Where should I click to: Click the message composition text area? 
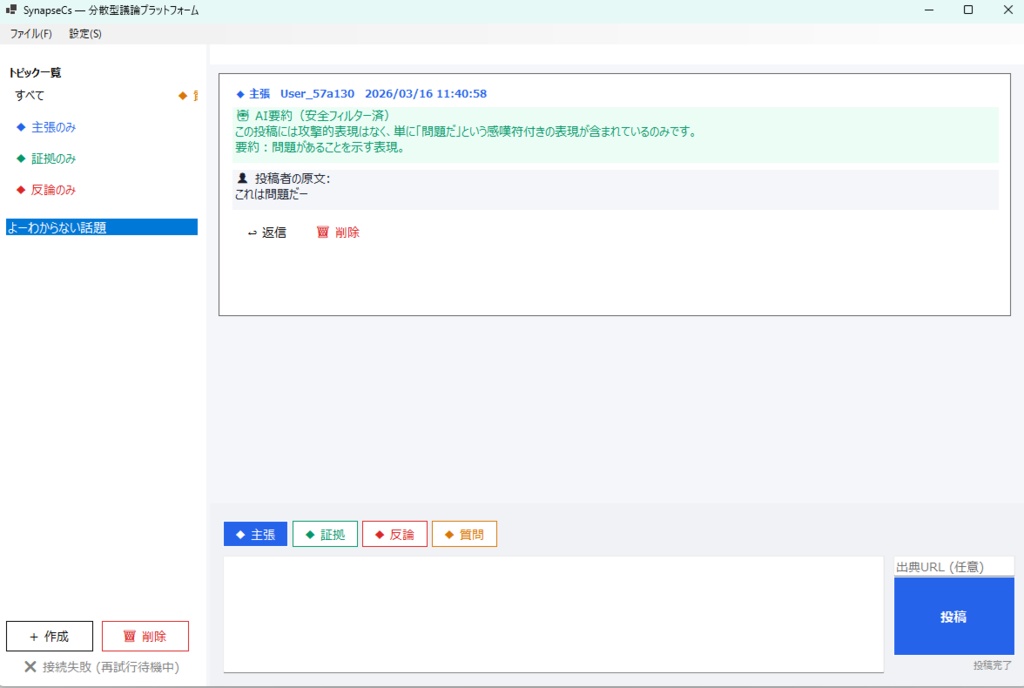[550, 612]
